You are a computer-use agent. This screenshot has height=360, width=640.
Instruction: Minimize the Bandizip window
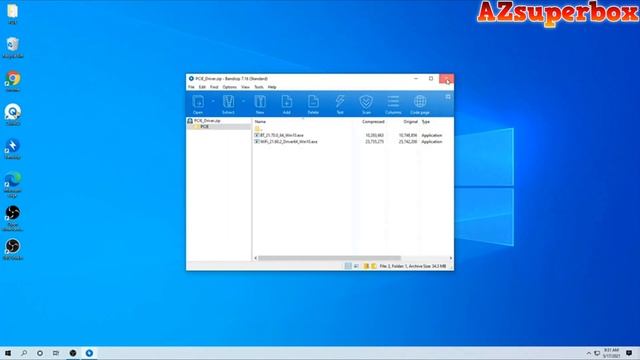416,78
